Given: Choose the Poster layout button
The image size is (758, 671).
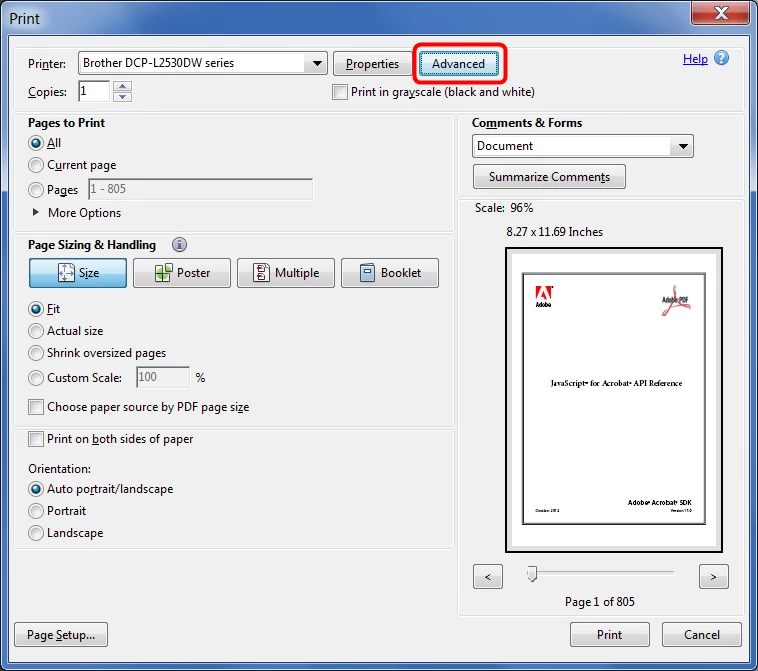Looking at the screenshot, I should [x=182, y=273].
